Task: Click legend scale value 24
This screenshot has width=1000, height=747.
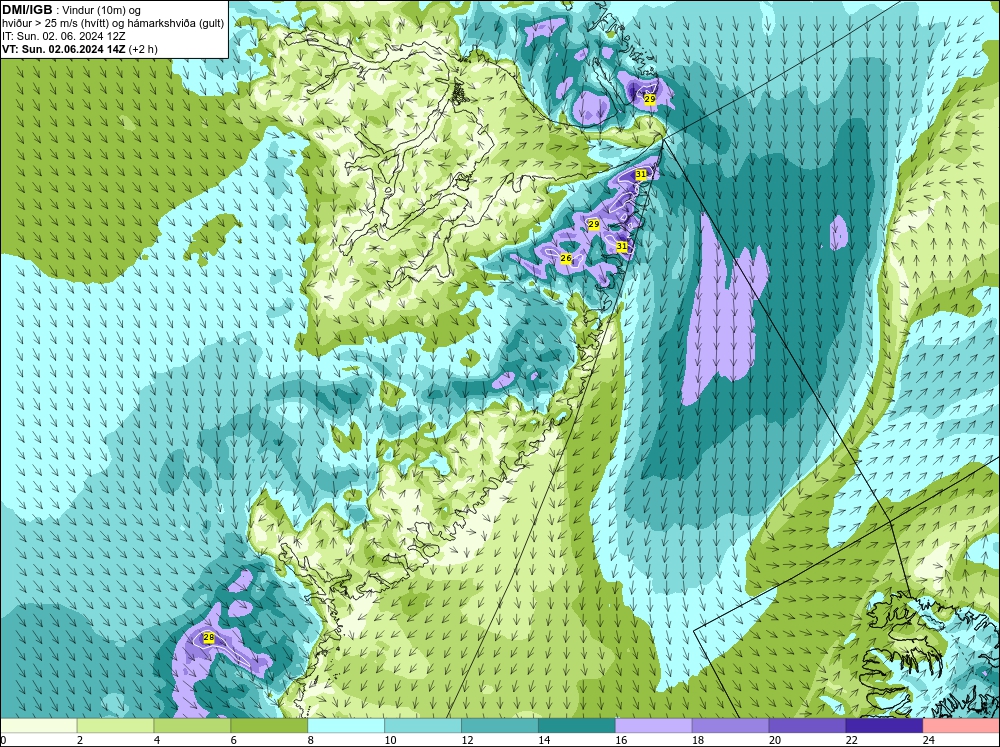Action: click(x=929, y=740)
